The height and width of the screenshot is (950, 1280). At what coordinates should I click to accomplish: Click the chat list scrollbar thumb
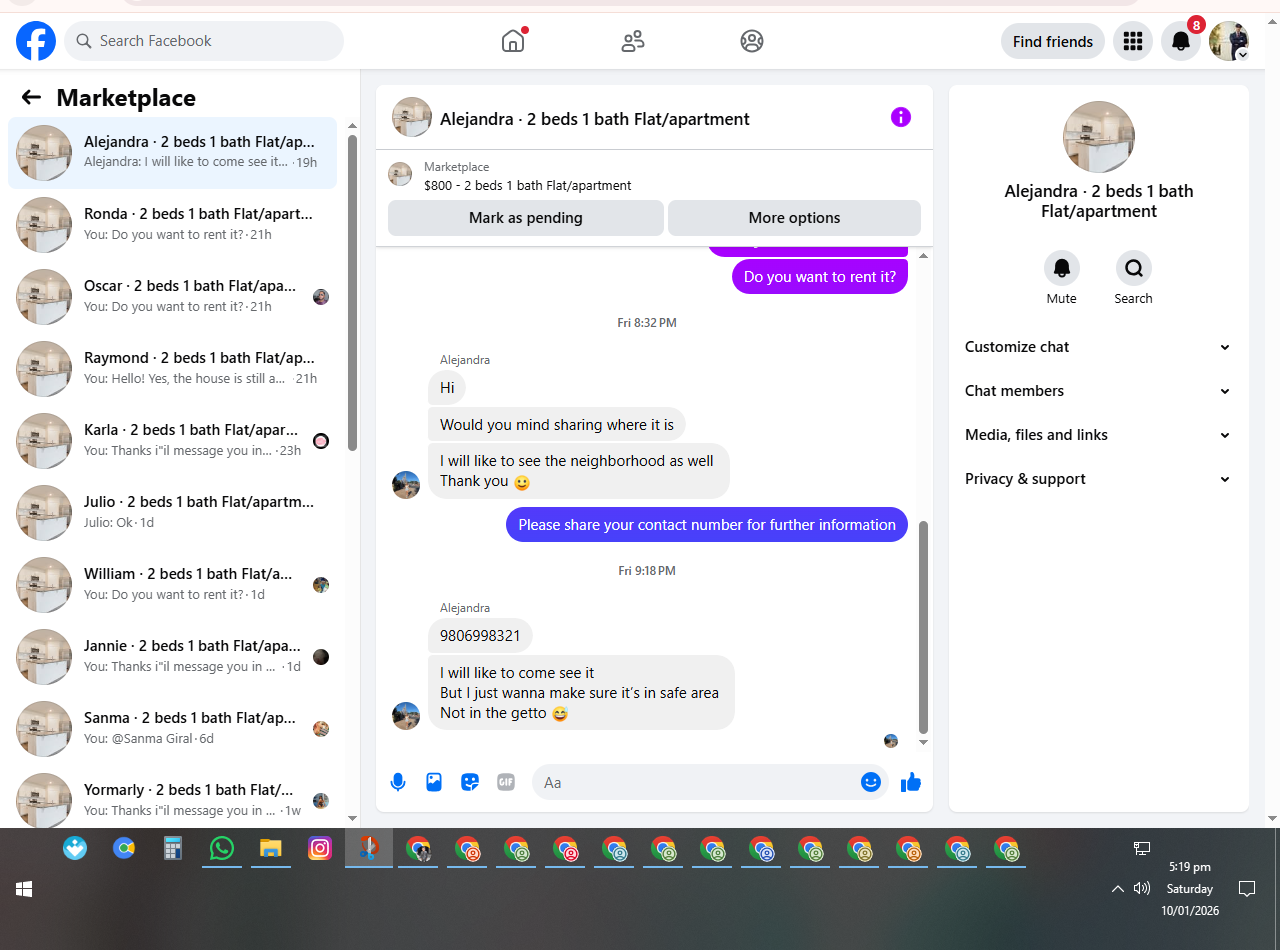click(x=352, y=292)
